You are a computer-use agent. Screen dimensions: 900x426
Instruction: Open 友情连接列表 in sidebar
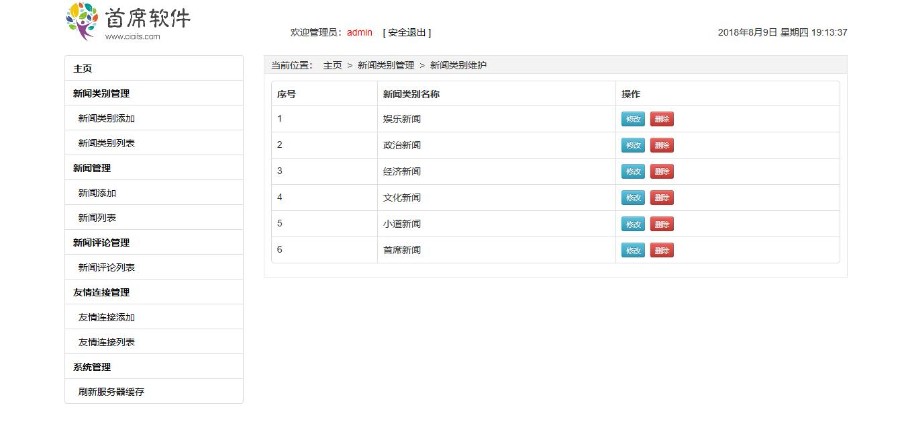pyautogui.click(x=154, y=342)
